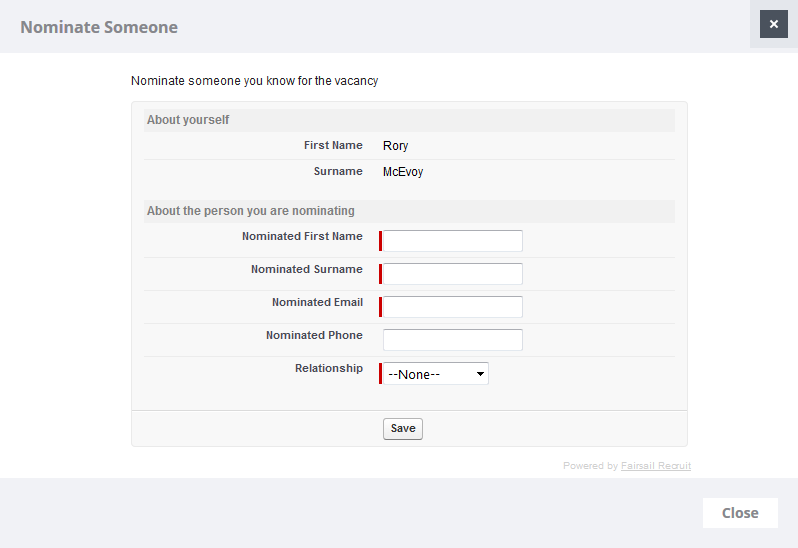Click the Nominated Phone label

(x=314, y=336)
